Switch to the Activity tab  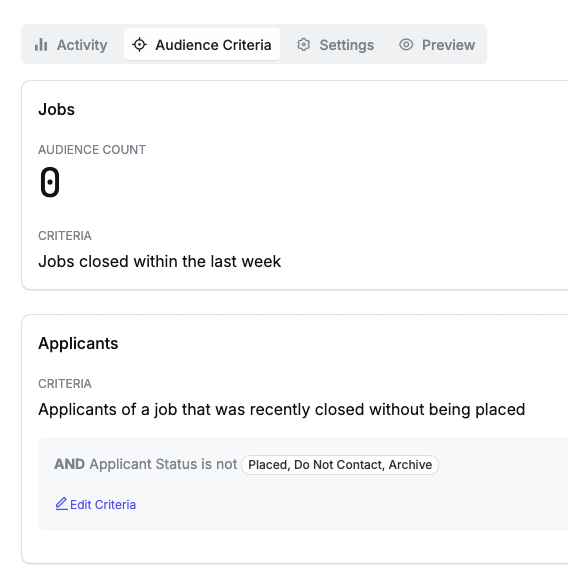[x=71, y=45]
